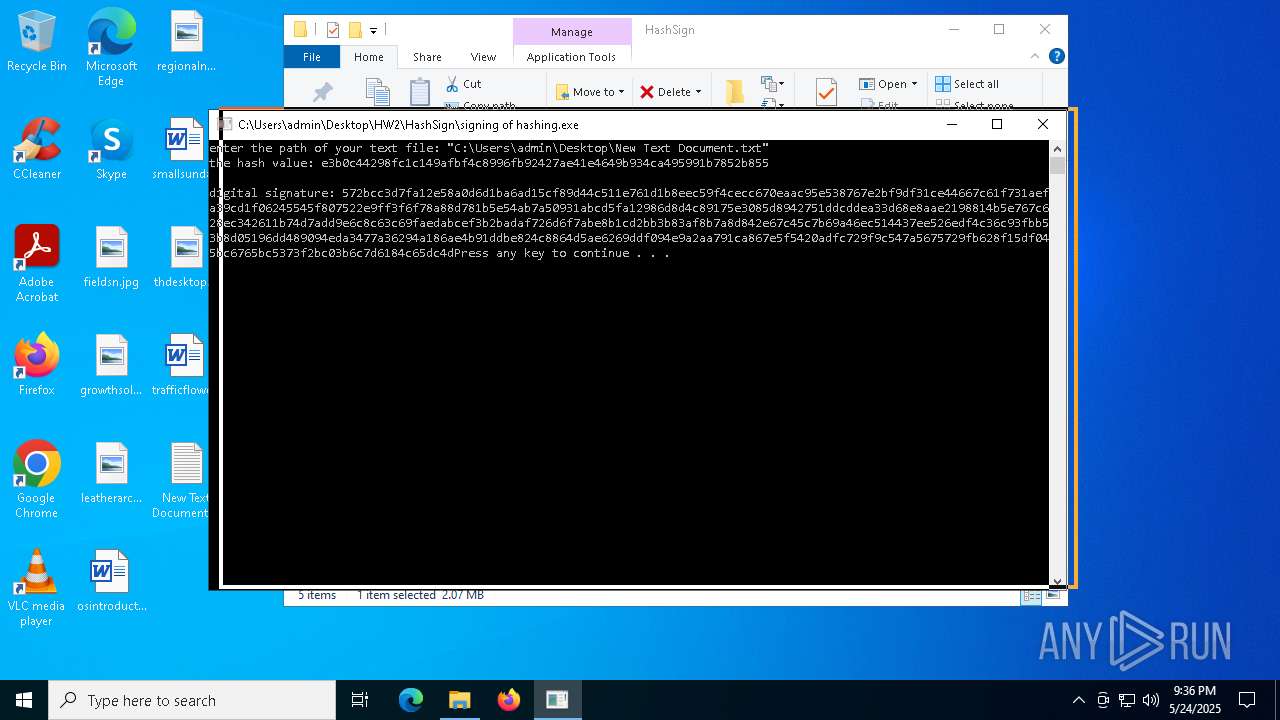The width and height of the screenshot is (1280, 720).
Task: Open the File tab in Explorer
Action: [312, 57]
